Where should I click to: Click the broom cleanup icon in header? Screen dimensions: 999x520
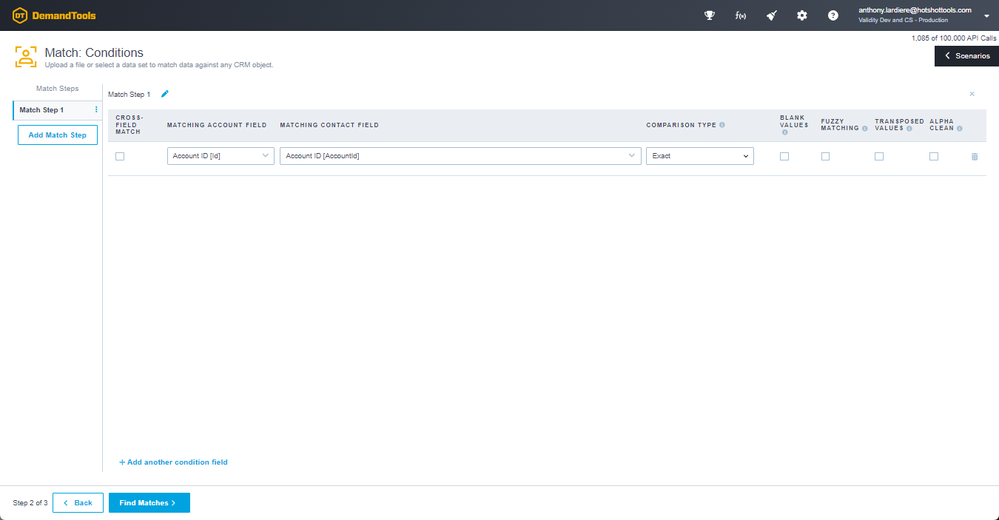coord(771,15)
